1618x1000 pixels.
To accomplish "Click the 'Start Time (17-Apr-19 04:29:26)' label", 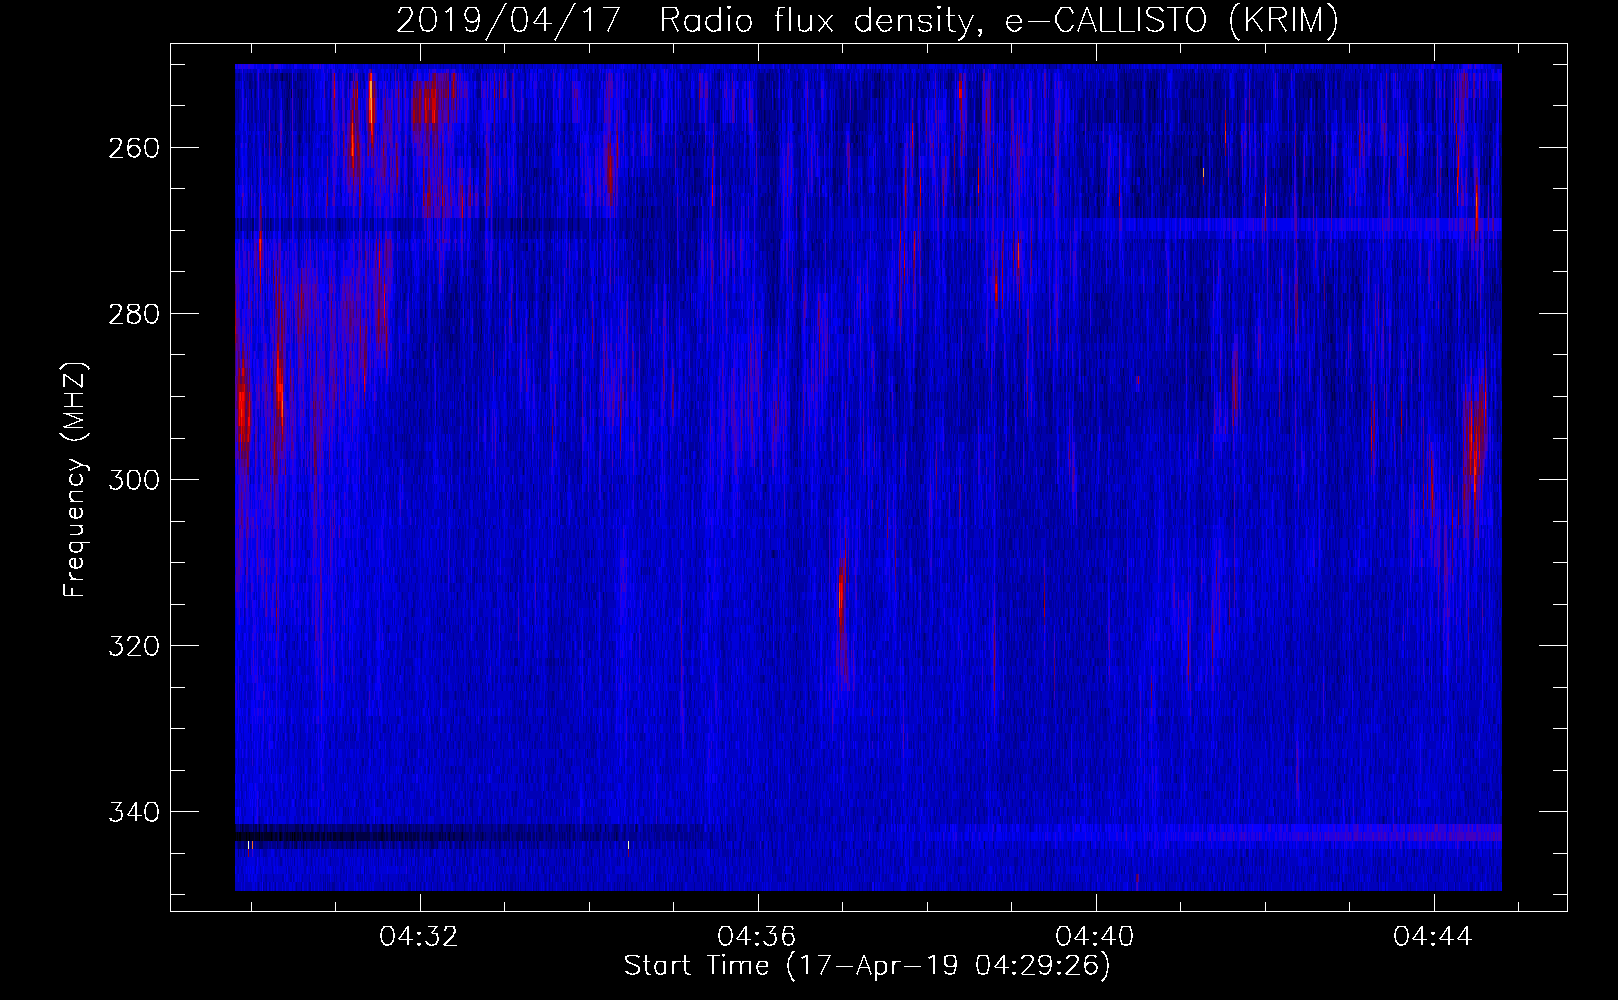I will click(x=867, y=966).
